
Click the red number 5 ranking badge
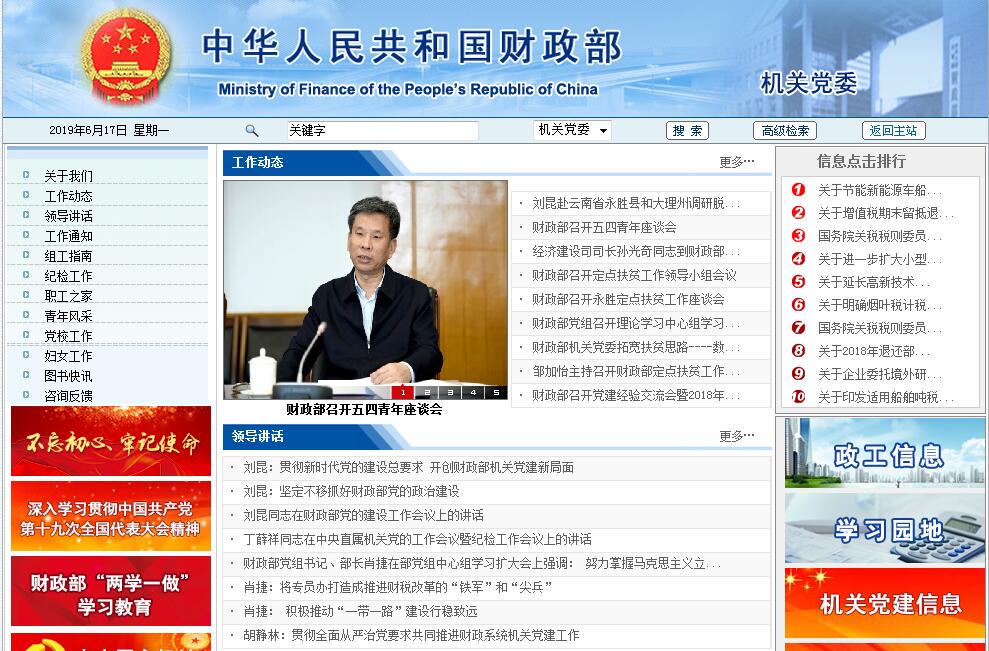(x=798, y=282)
